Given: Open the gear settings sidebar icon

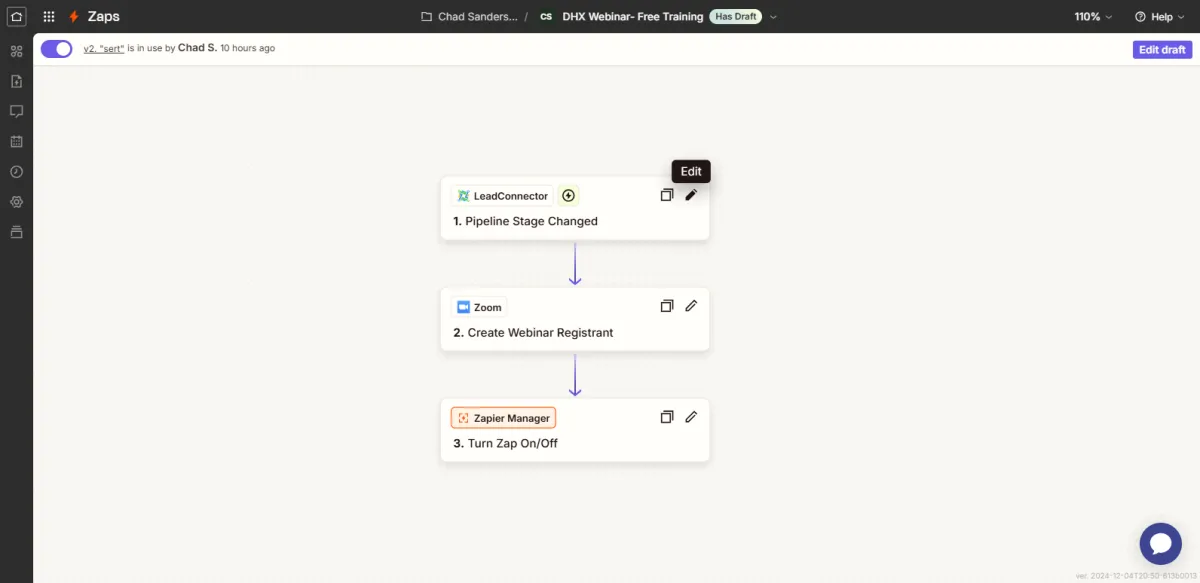Looking at the screenshot, I should [16, 201].
